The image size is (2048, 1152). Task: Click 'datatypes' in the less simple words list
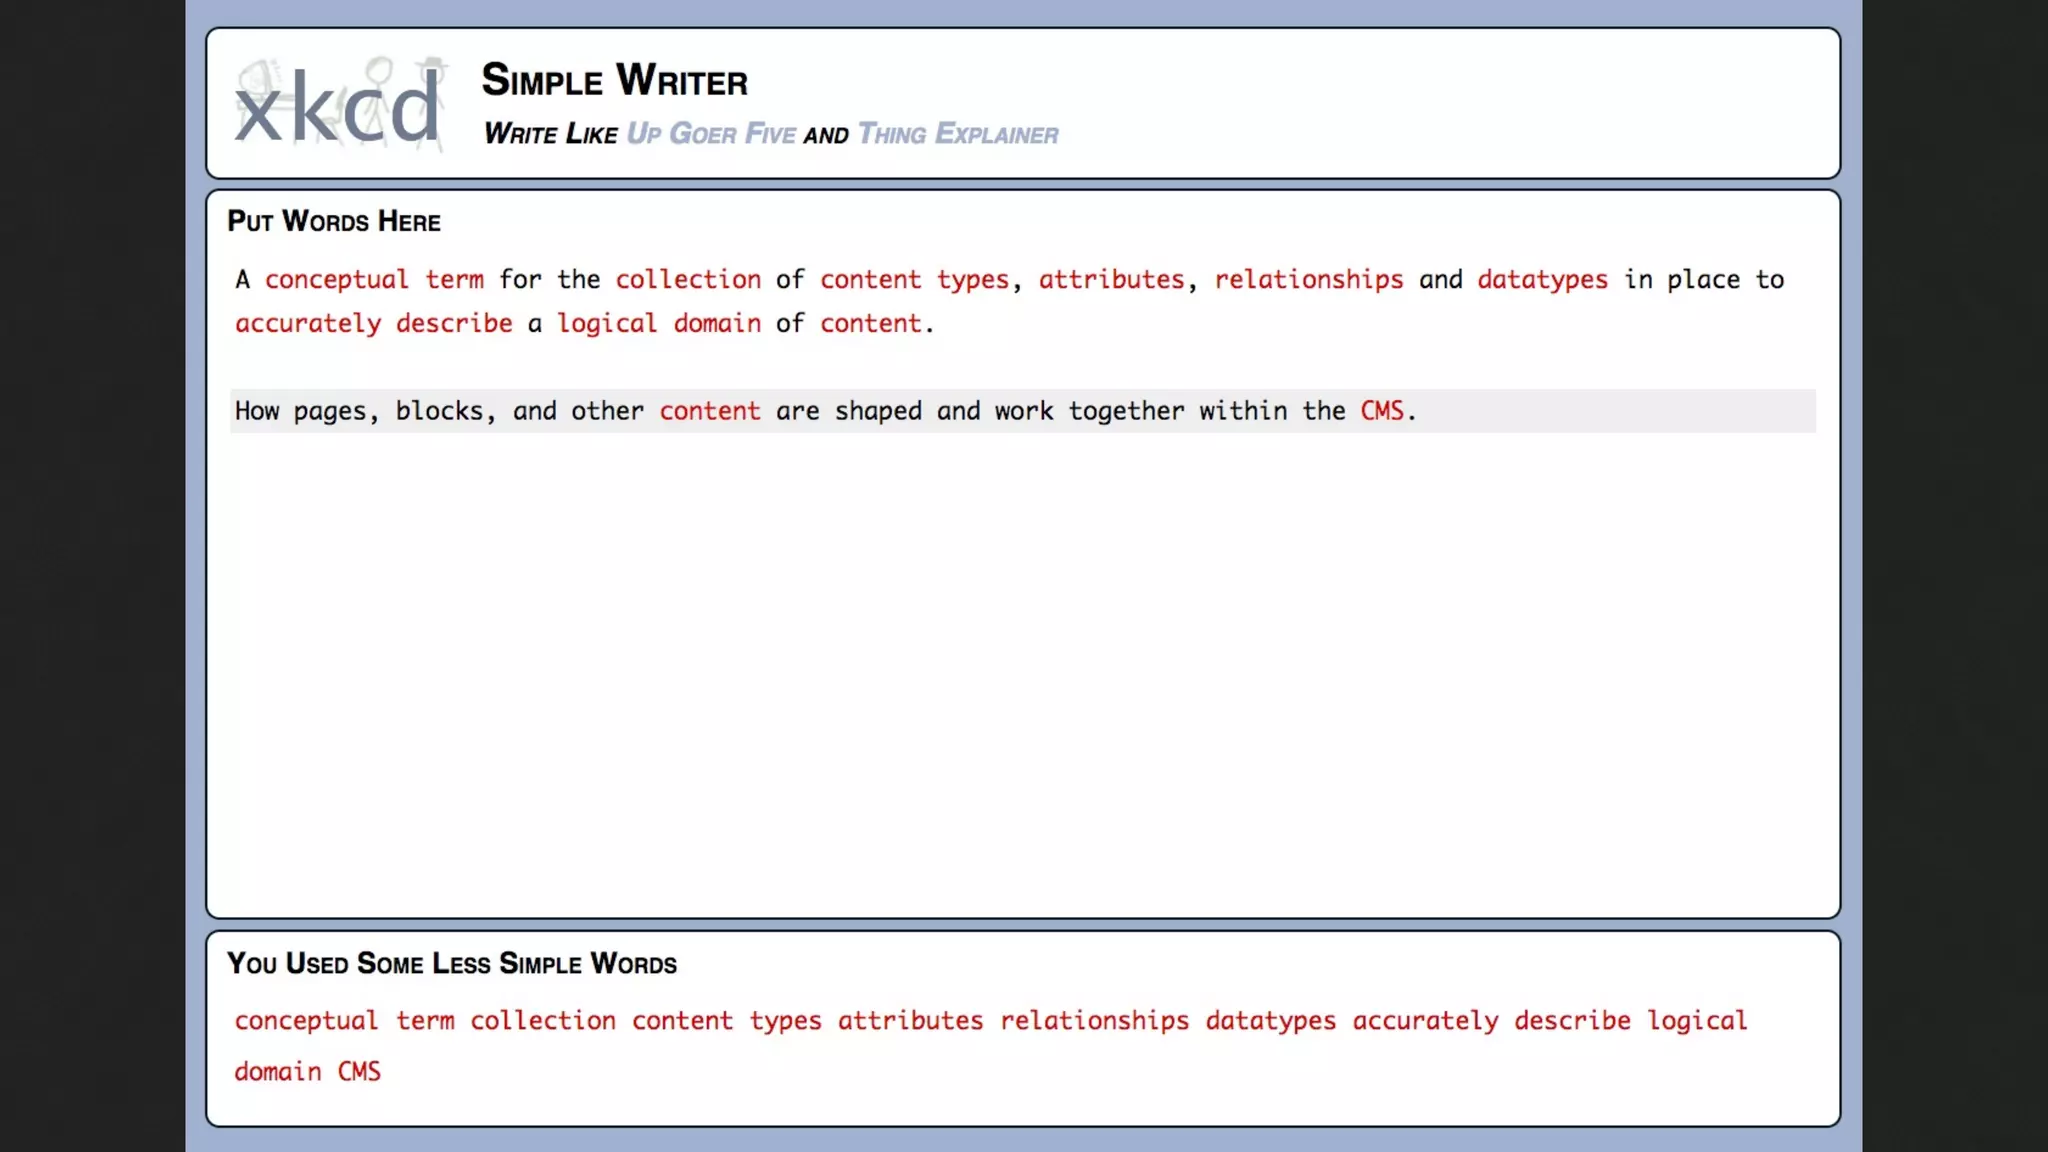coord(1270,1021)
